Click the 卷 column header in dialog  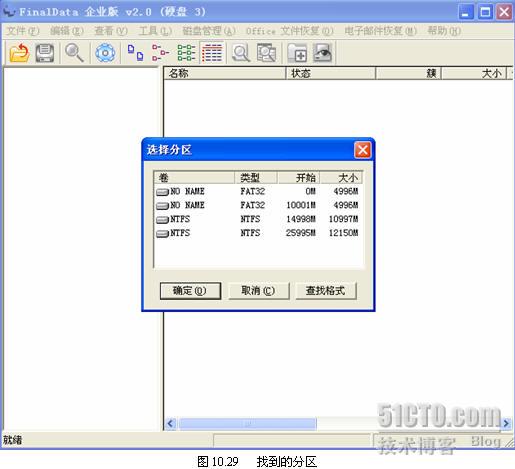coord(194,178)
